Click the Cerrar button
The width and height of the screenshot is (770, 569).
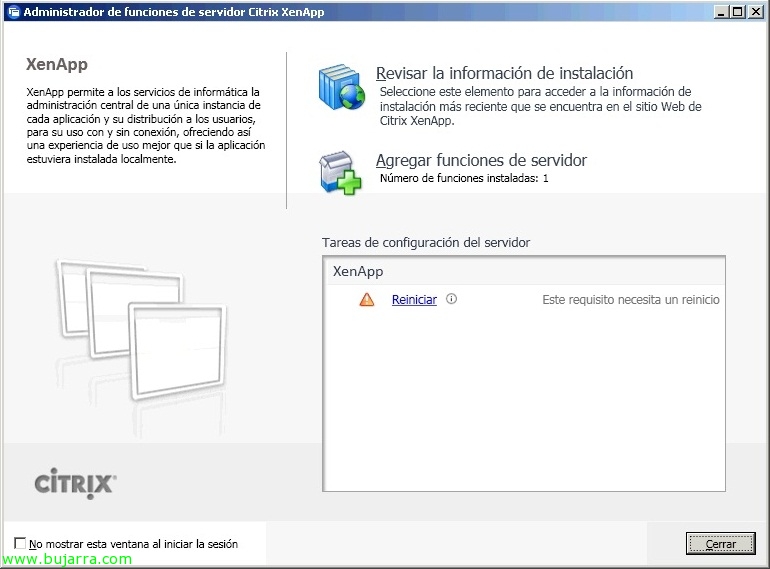720,543
